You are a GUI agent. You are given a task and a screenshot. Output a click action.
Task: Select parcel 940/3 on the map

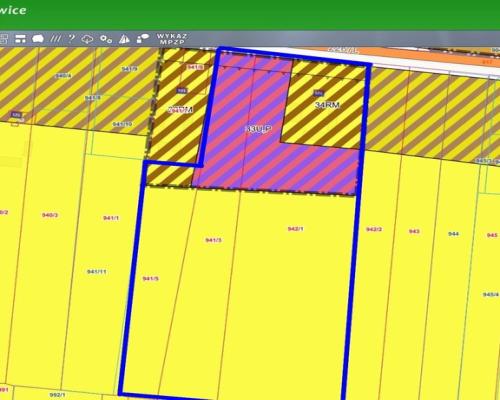[50, 215]
